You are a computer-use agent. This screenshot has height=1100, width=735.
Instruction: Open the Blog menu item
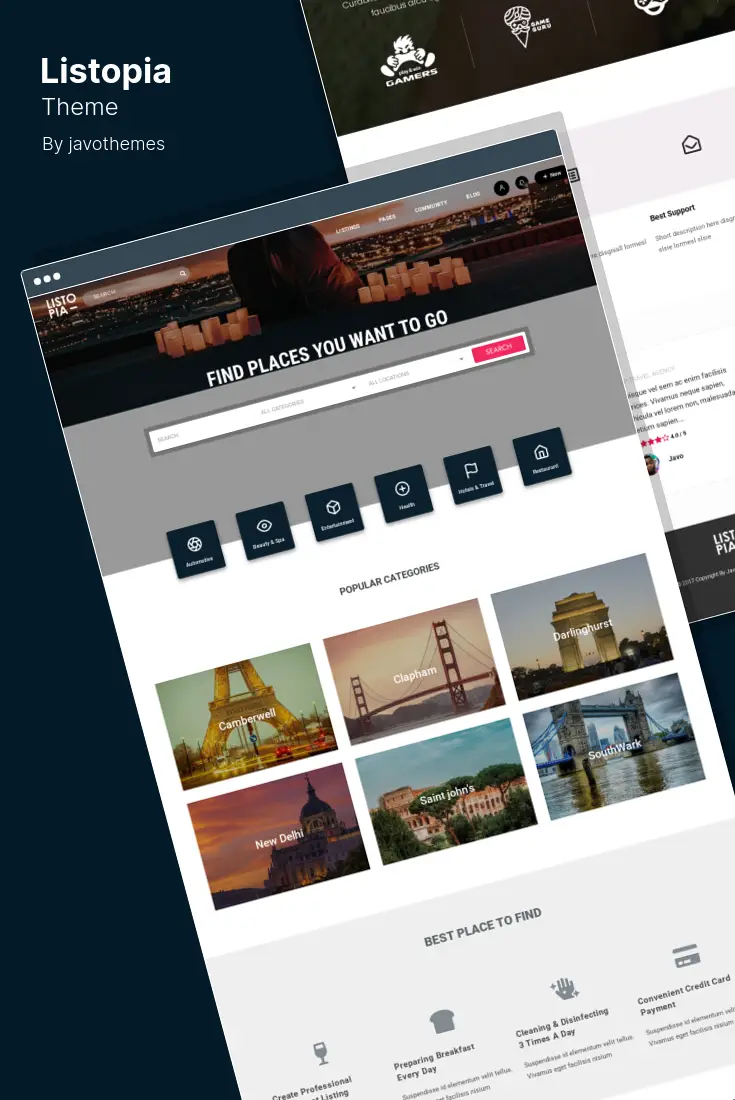(473, 194)
